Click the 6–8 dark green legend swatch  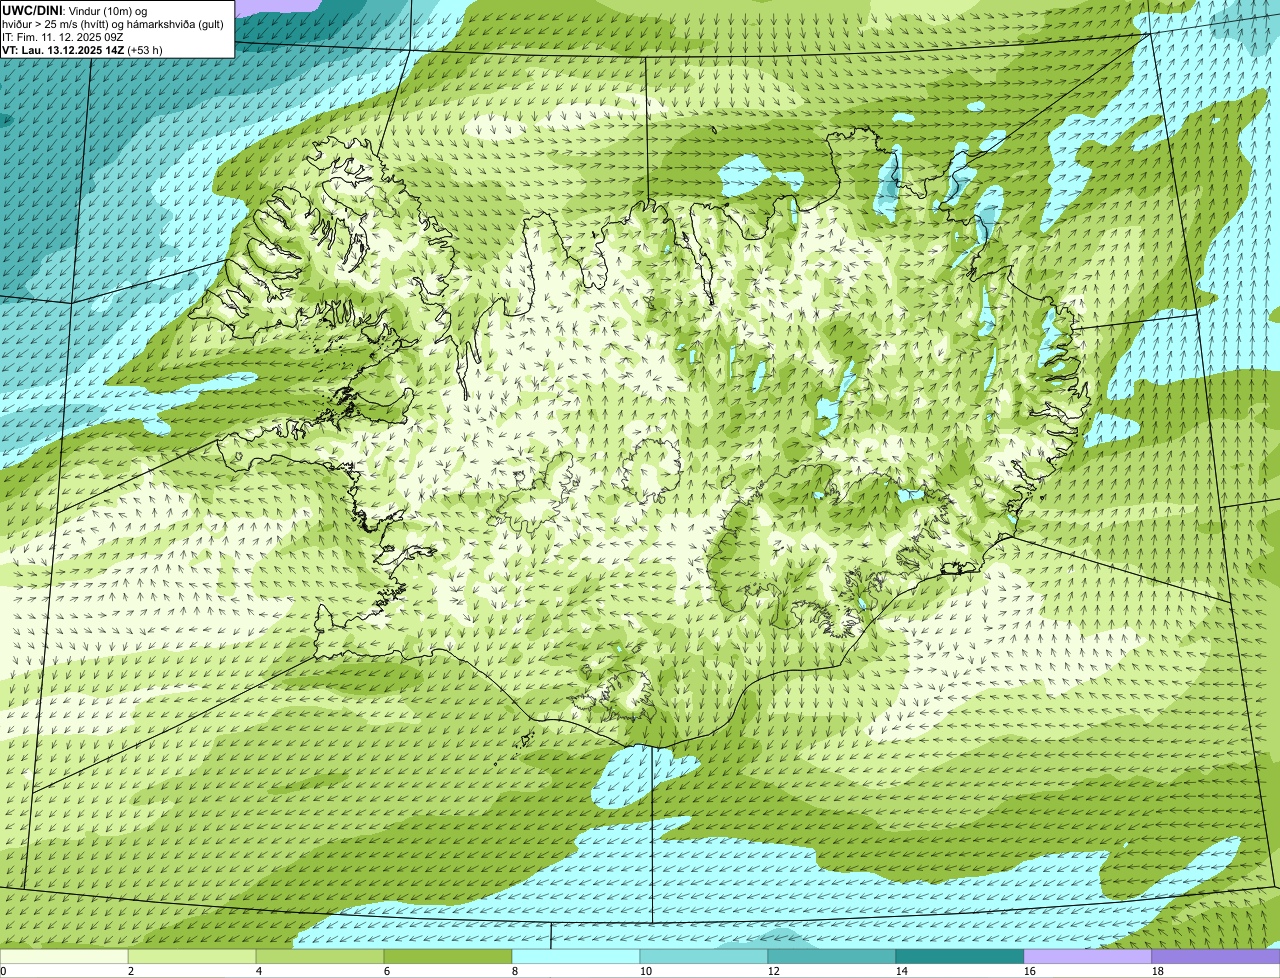[x=448, y=956]
